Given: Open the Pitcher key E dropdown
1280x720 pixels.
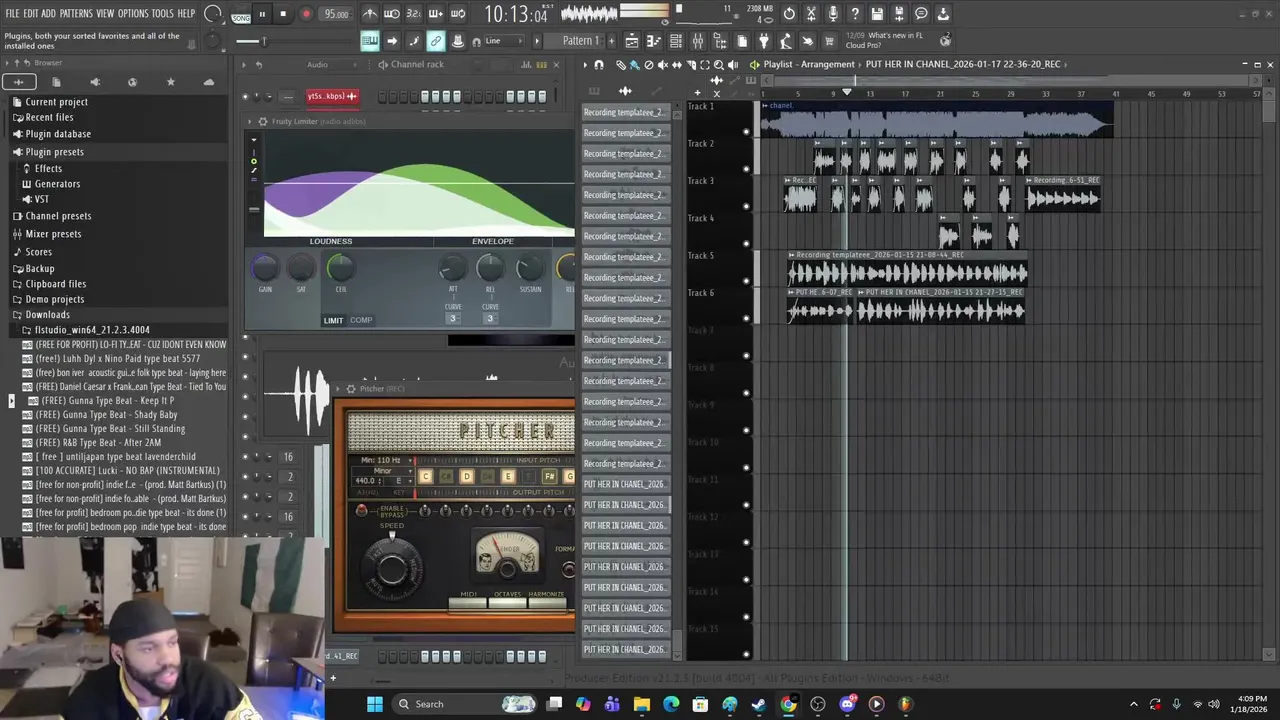Looking at the screenshot, I should tap(399, 481).
